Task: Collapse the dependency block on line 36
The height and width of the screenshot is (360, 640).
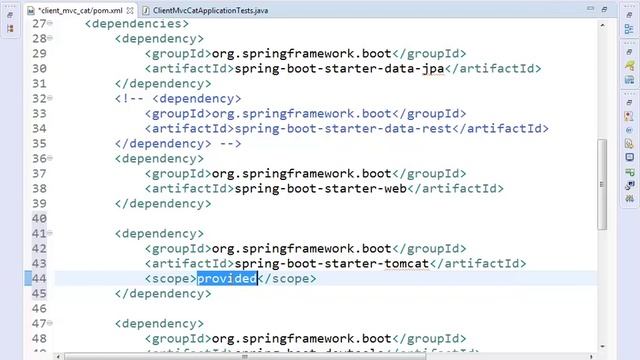Action: pos(50,158)
